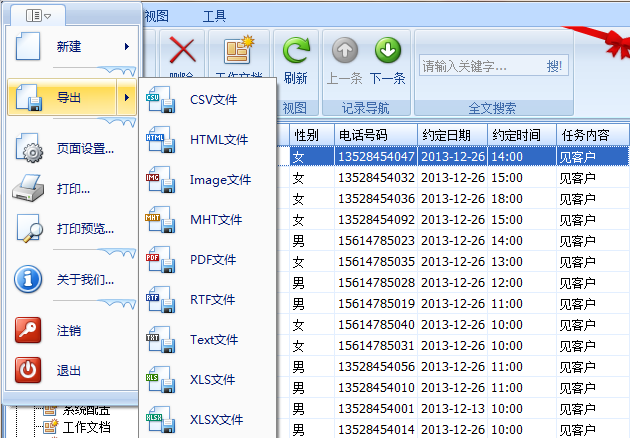This screenshot has width=630, height=438.
Task: Export as HTML file
Action: 218,139
